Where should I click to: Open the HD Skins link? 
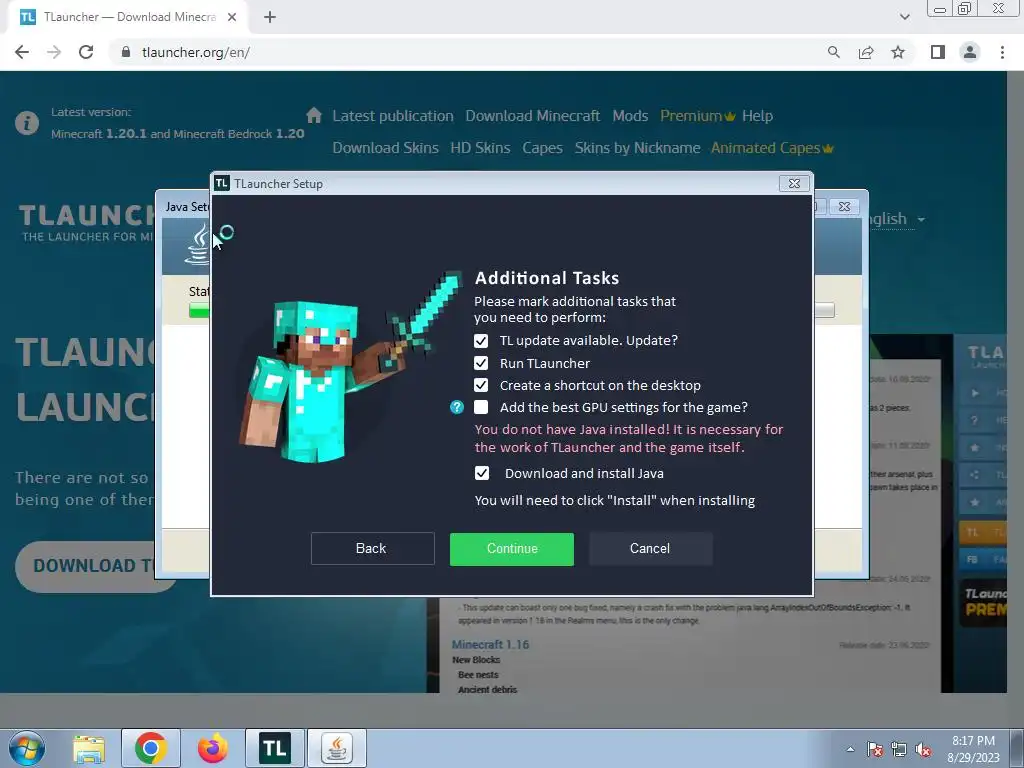coord(480,148)
